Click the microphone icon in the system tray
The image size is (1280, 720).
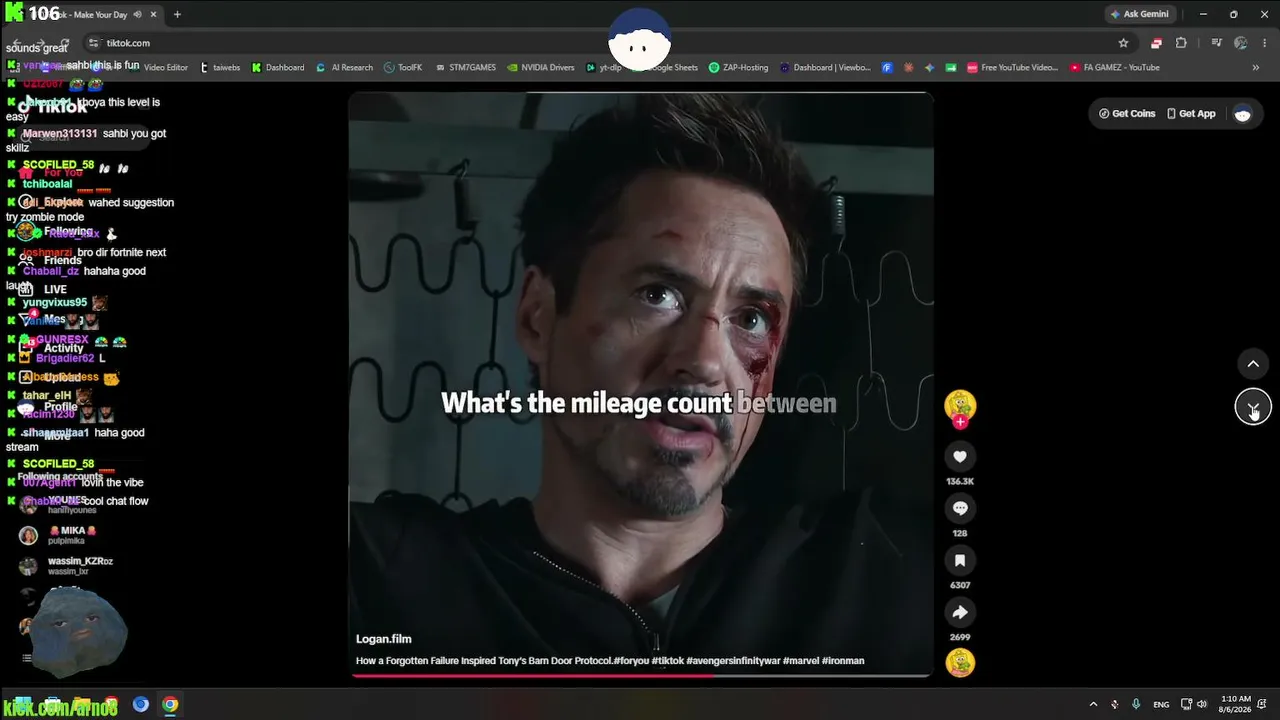tap(1136, 704)
